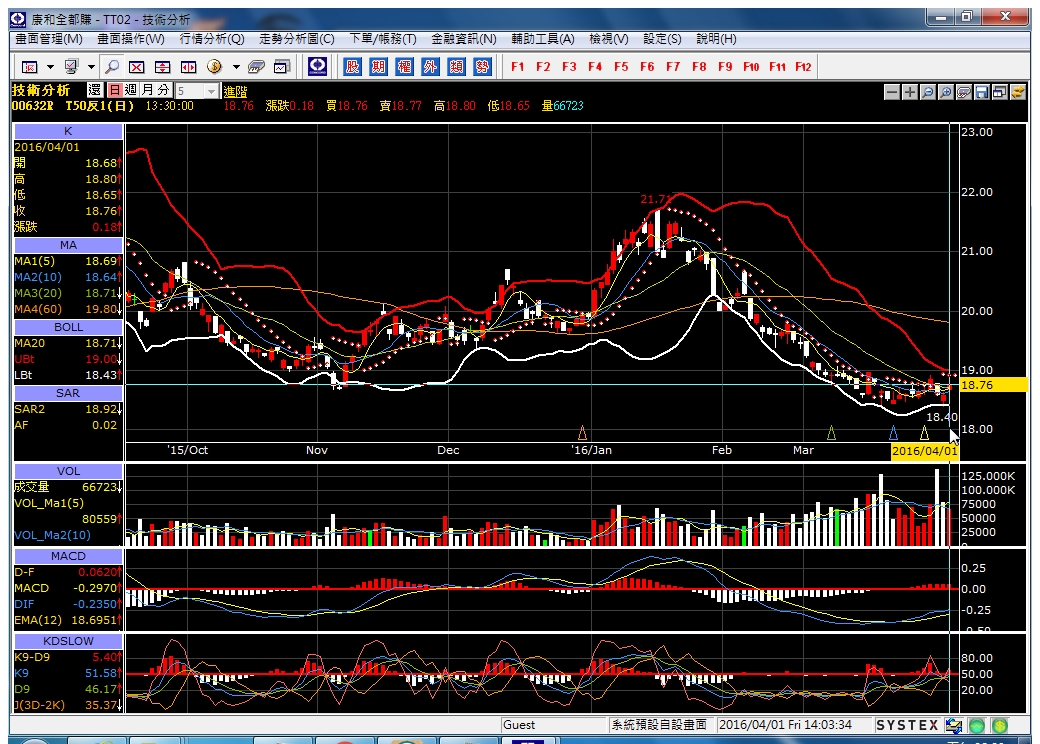Switch the chart period to 週 (weekly)
This screenshot has width=1040, height=744.
pos(131,90)
